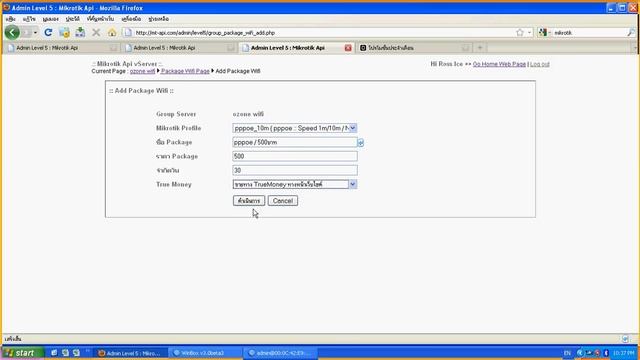Viewport: 640px width, 360px height.
Task: Open the True Money dropdown
Action: pyautogui.click(x=295, y=184)
